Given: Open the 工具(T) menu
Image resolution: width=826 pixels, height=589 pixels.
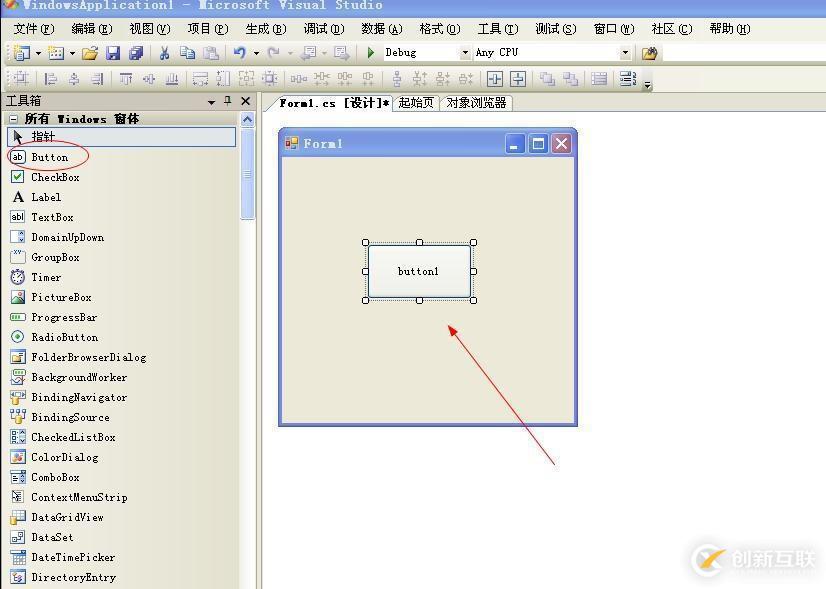Looking at the screenshot, I should pyautogui.click(x=498, y=29).
